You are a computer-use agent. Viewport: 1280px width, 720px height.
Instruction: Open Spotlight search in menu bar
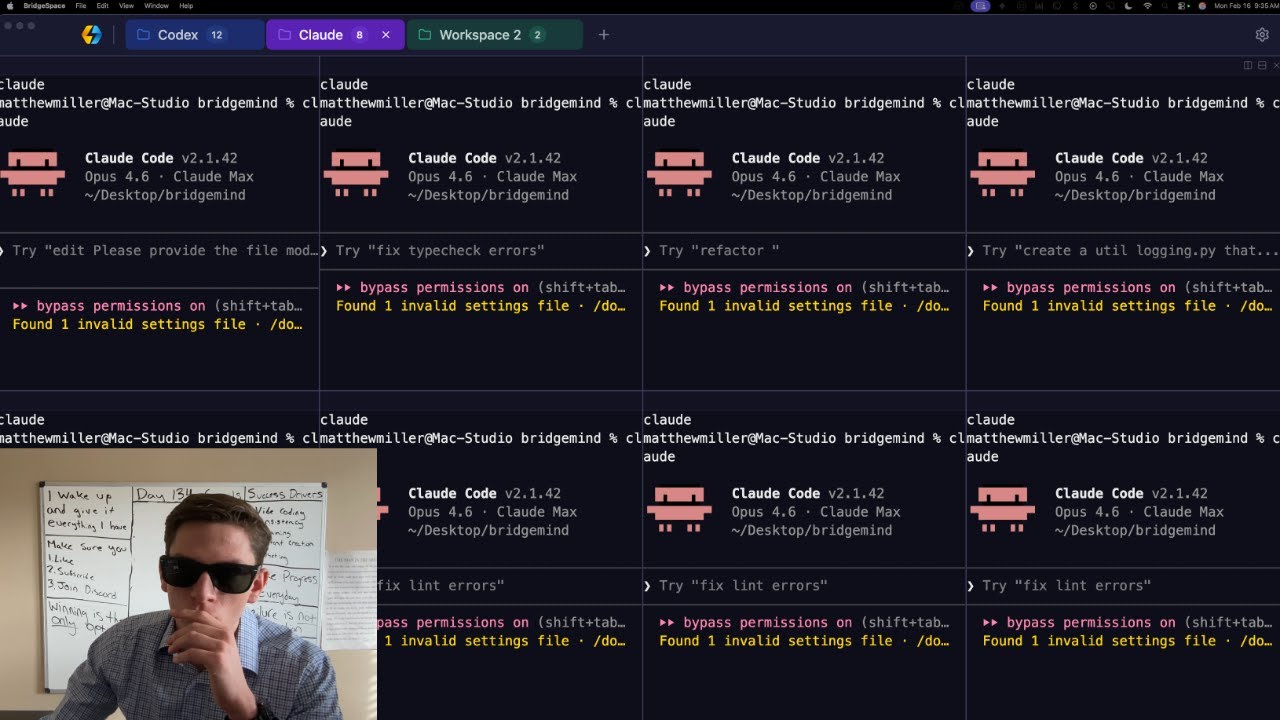click(x=1164, y=5)
